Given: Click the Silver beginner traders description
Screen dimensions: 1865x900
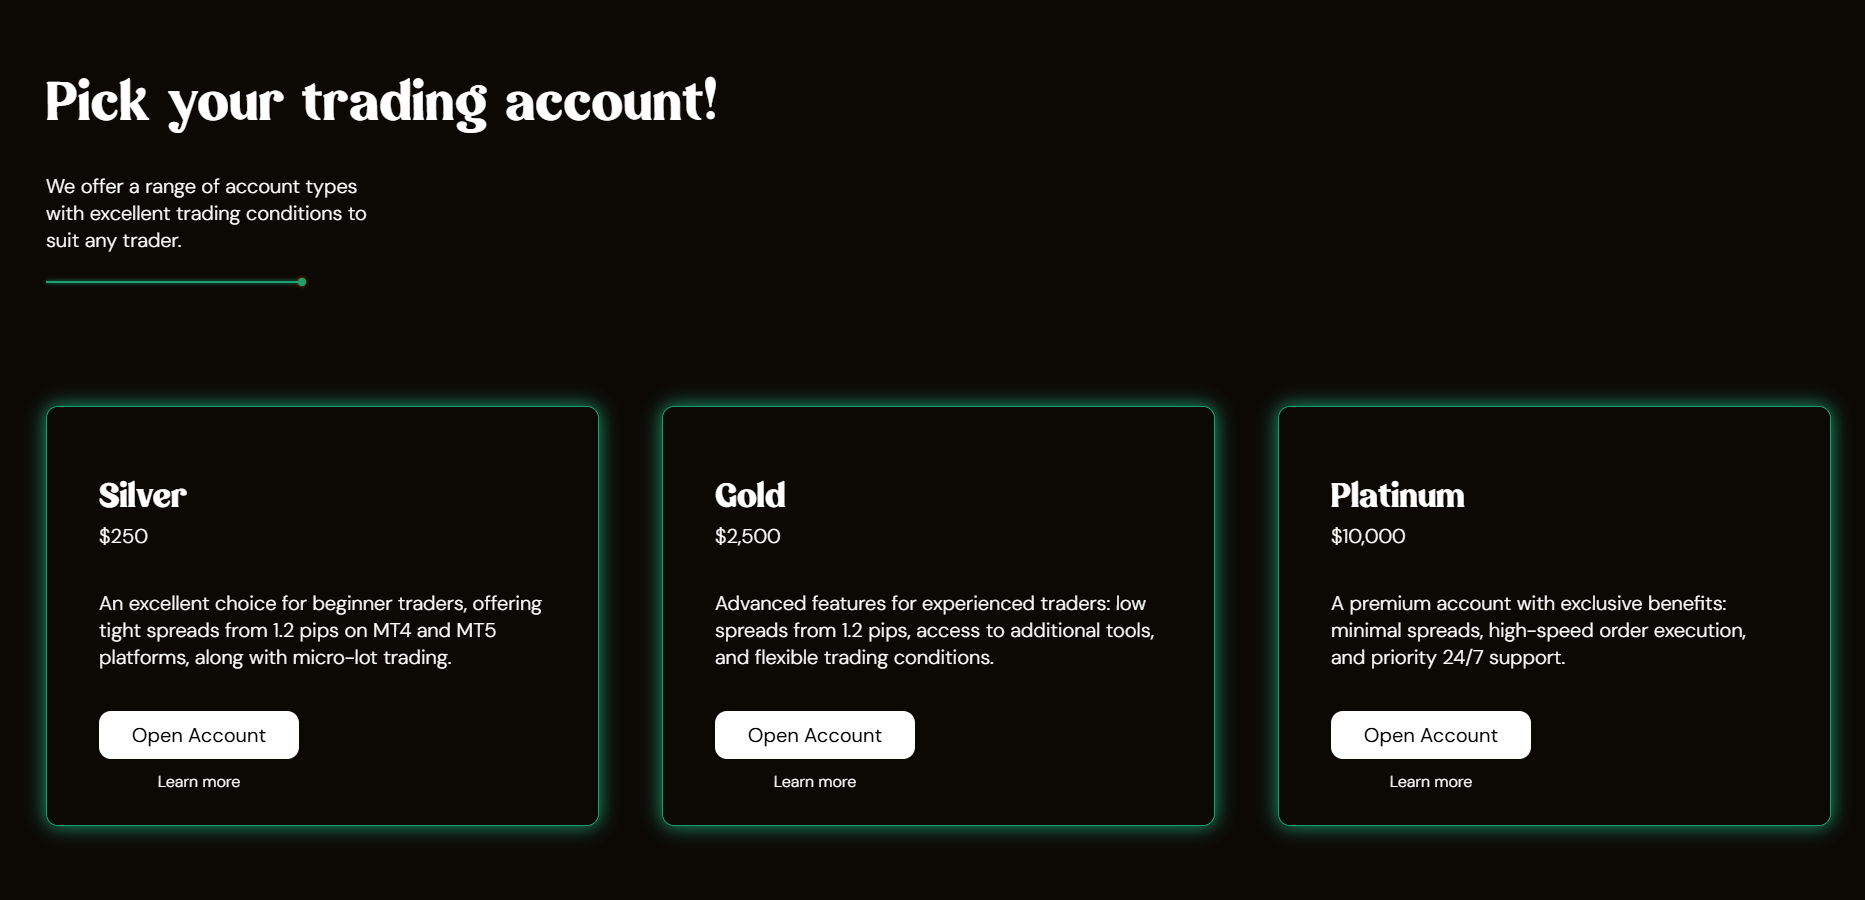Looking at the screenshot, I should point(320,630).
